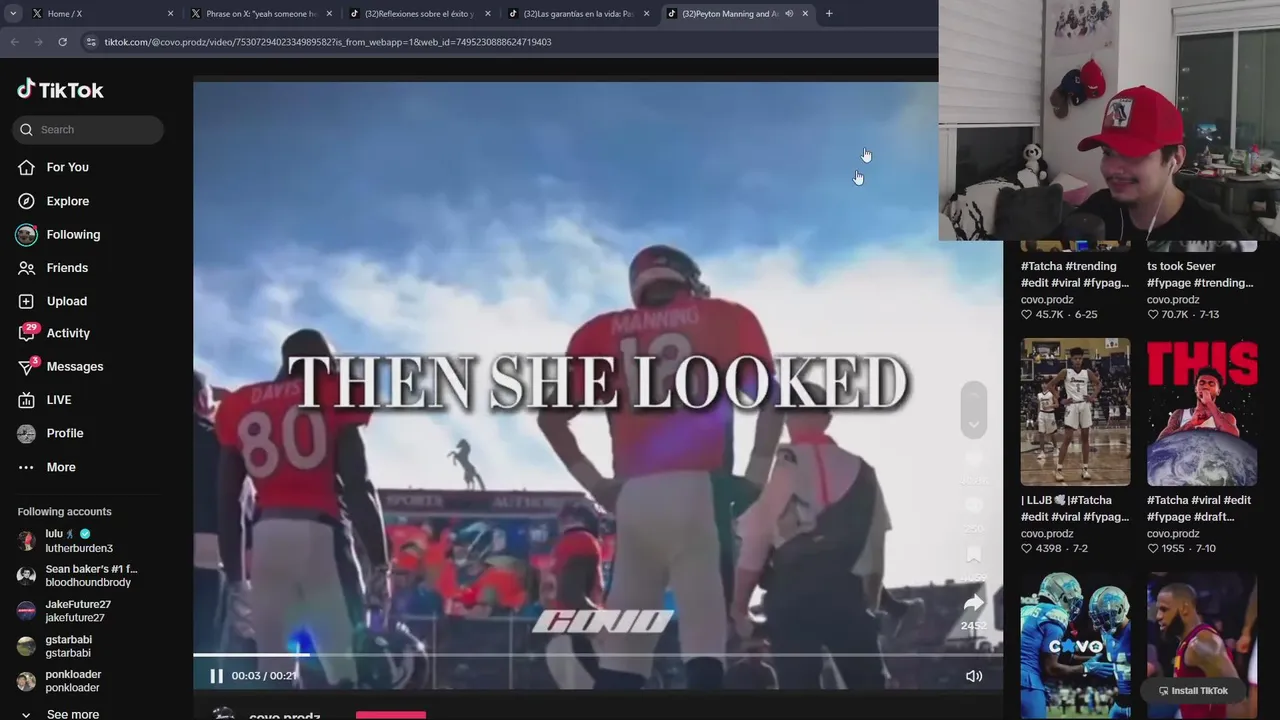Go to Friends in the sidebar
Screen dimensions: 1280x720
click(53, 268)
